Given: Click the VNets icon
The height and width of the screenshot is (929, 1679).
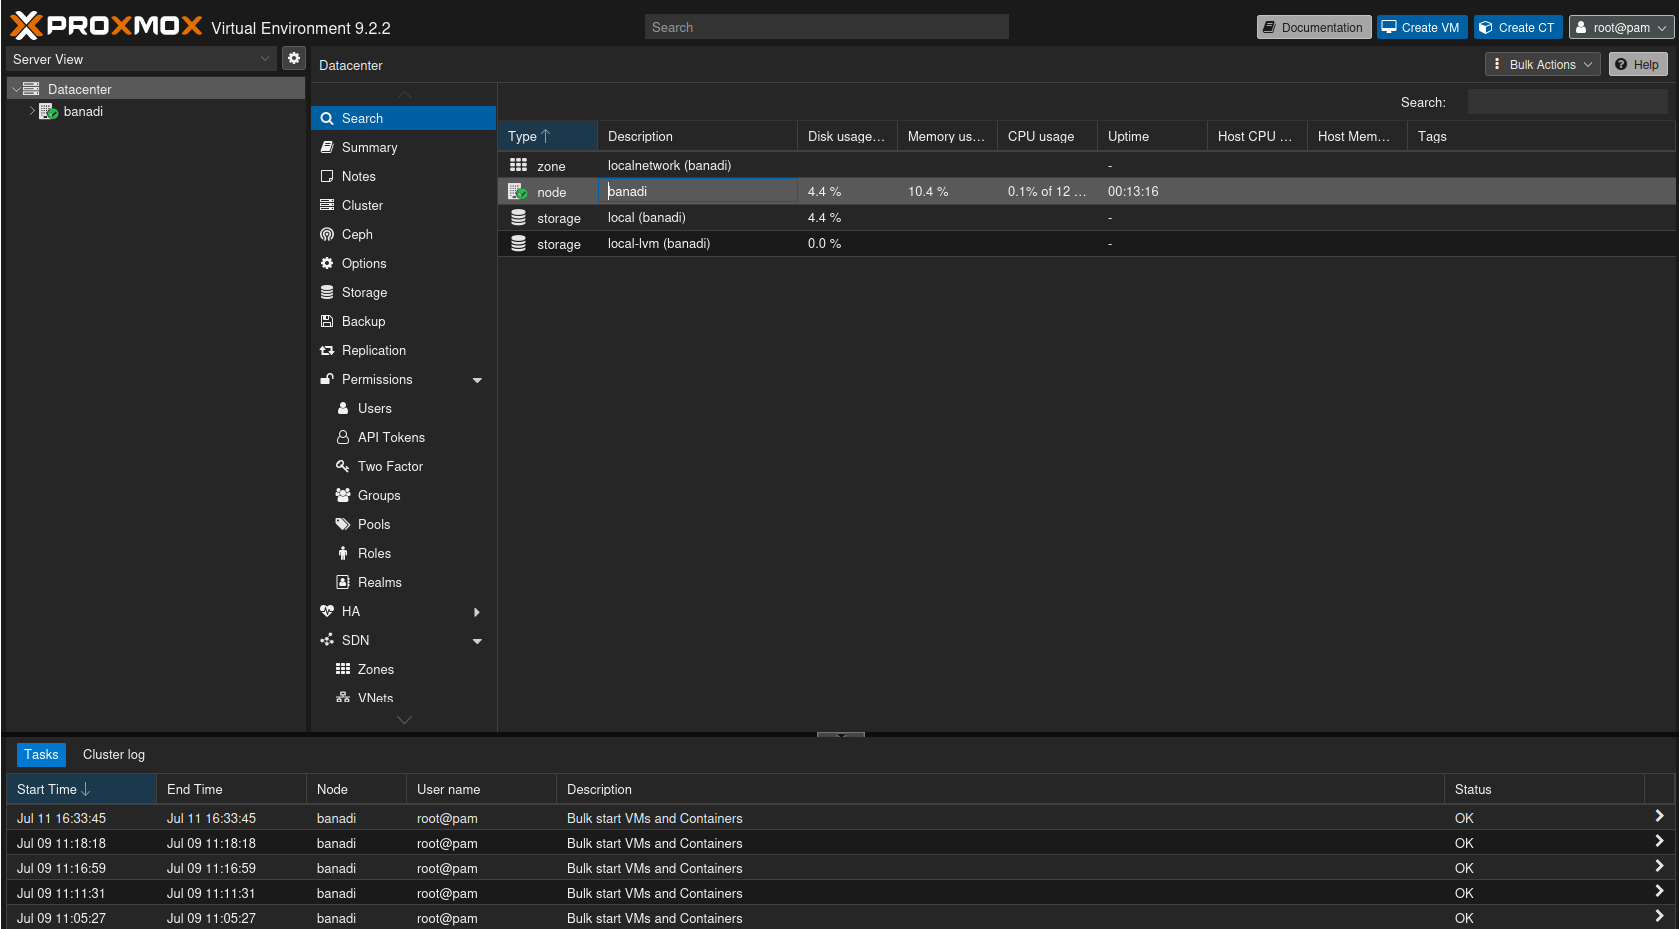Looking at the screenshot, I should [343, 698].
